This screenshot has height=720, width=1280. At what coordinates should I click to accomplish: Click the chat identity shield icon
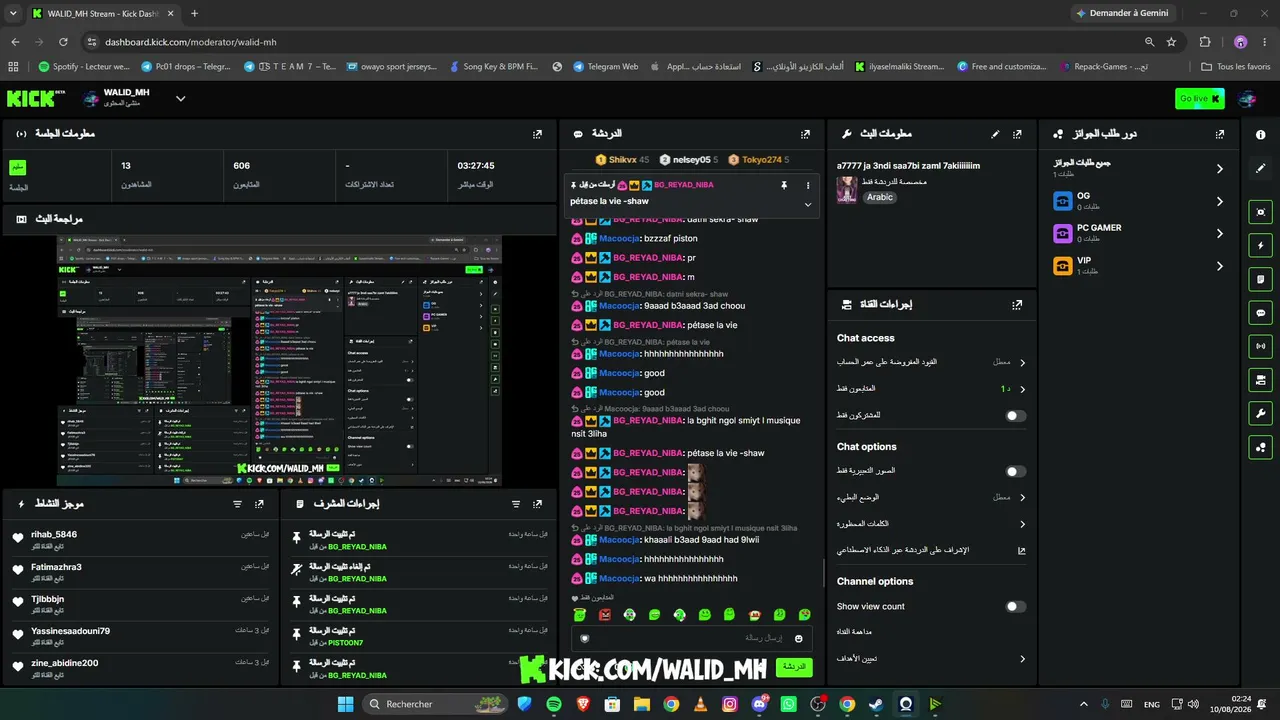585,638
